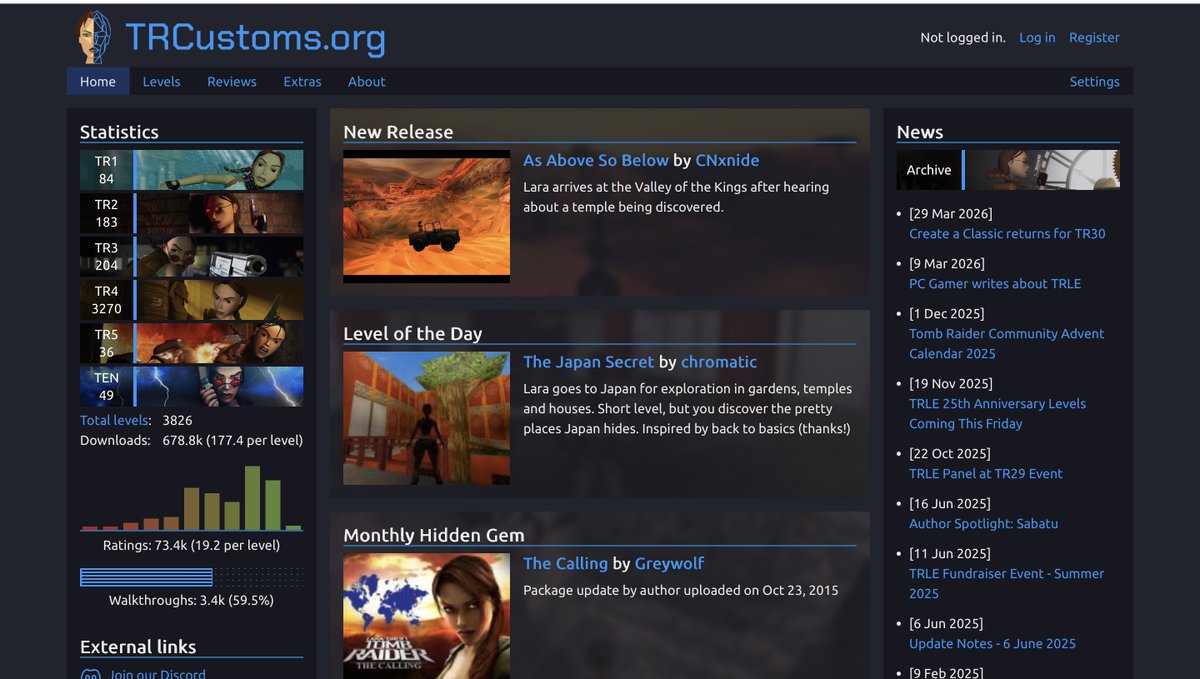Viewport: 1200px width, 679px height.
Task: Open TRLE 25th Anniversary Levels news
Action: tap(997, 414)
